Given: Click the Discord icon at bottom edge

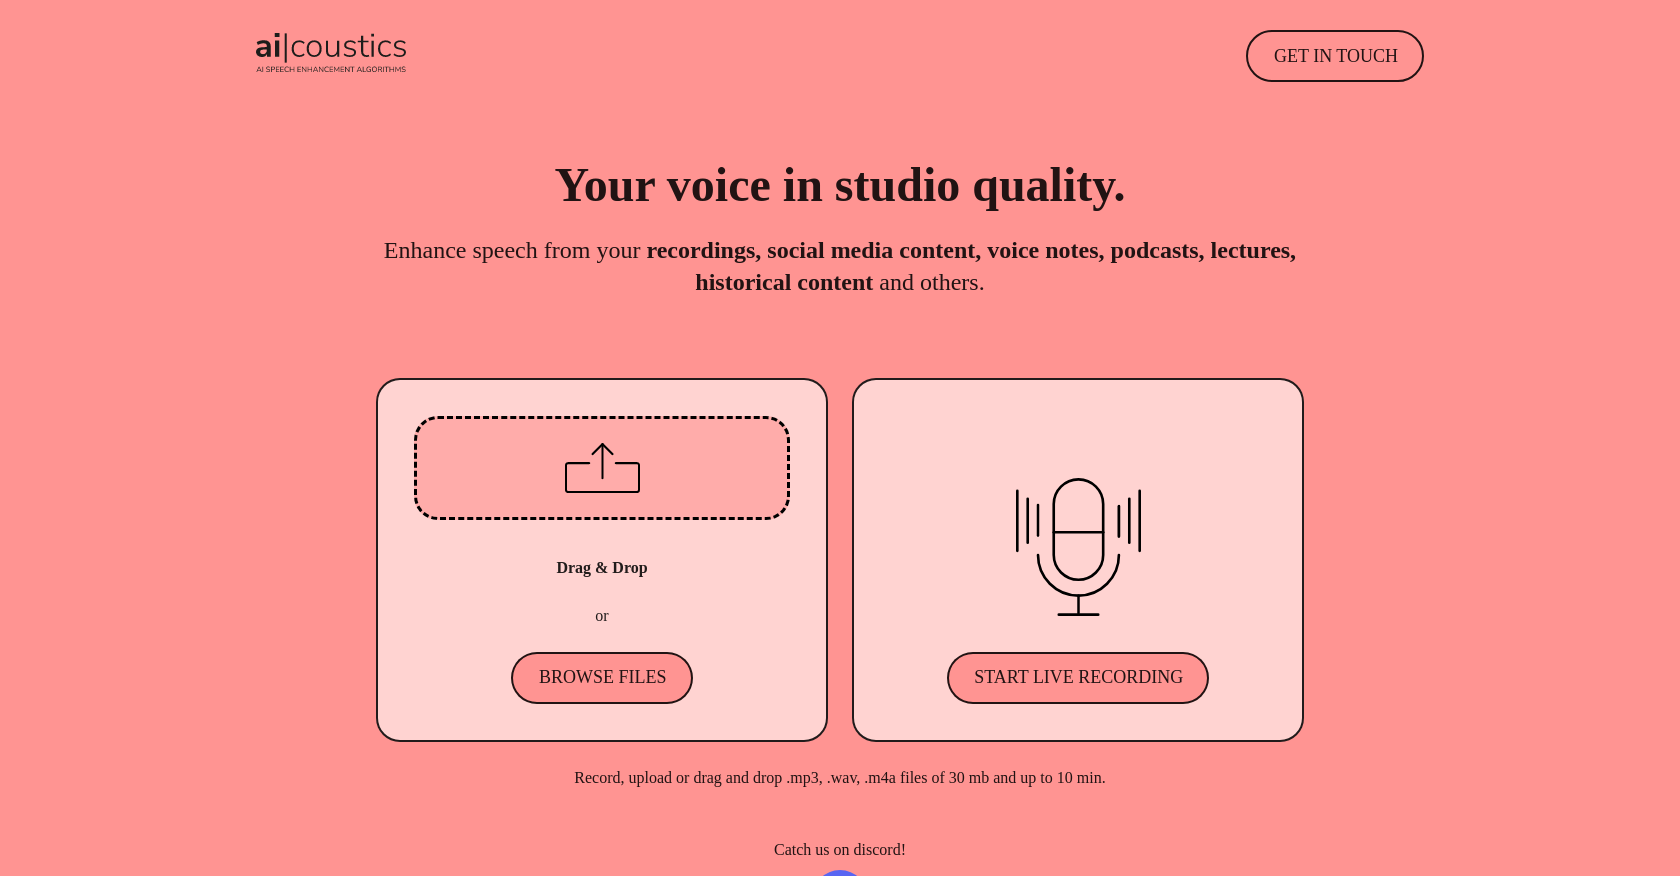Looking at the screenshot, I should [839, 872].
